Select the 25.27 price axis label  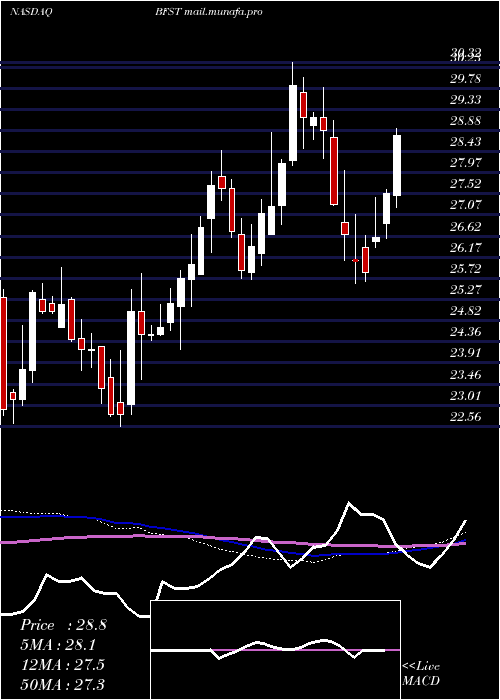coord(466,290)
